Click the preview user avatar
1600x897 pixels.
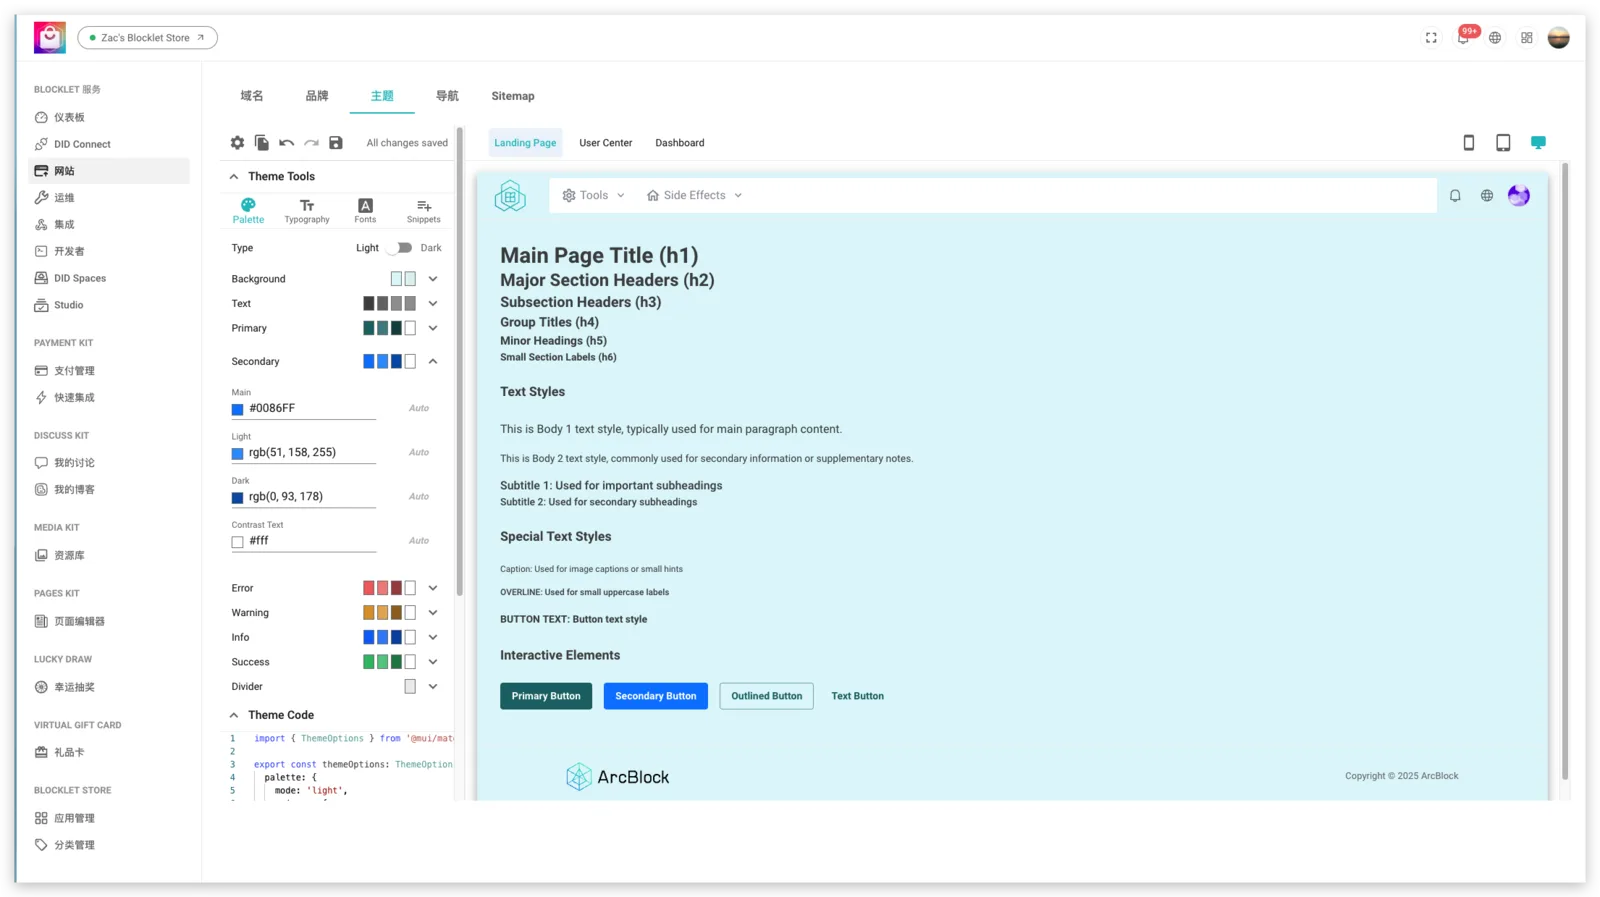(1519, 196)
